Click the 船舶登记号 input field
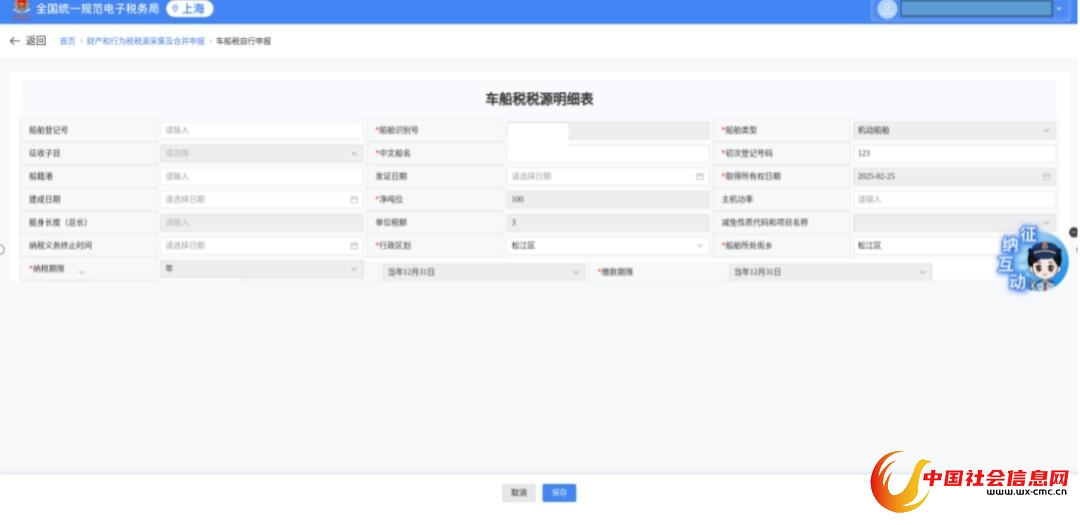 [261, 130]
